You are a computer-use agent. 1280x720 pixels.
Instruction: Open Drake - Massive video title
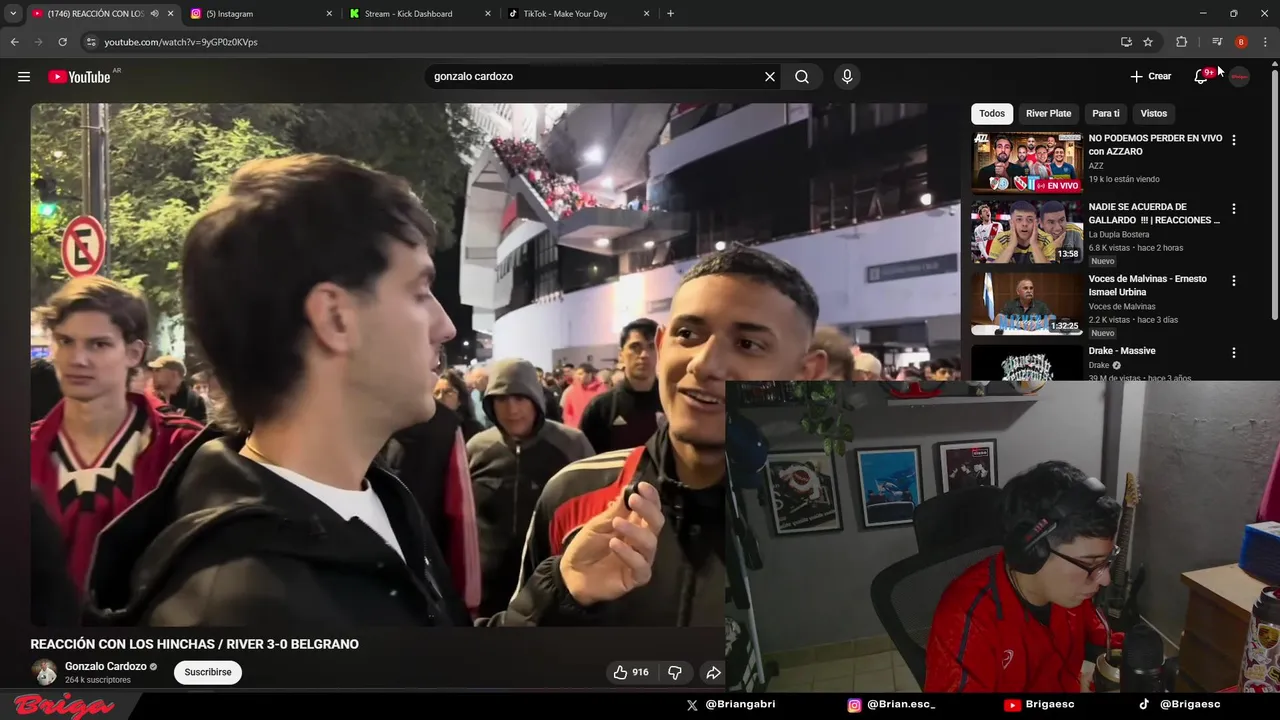click(x=1122, y=351)
